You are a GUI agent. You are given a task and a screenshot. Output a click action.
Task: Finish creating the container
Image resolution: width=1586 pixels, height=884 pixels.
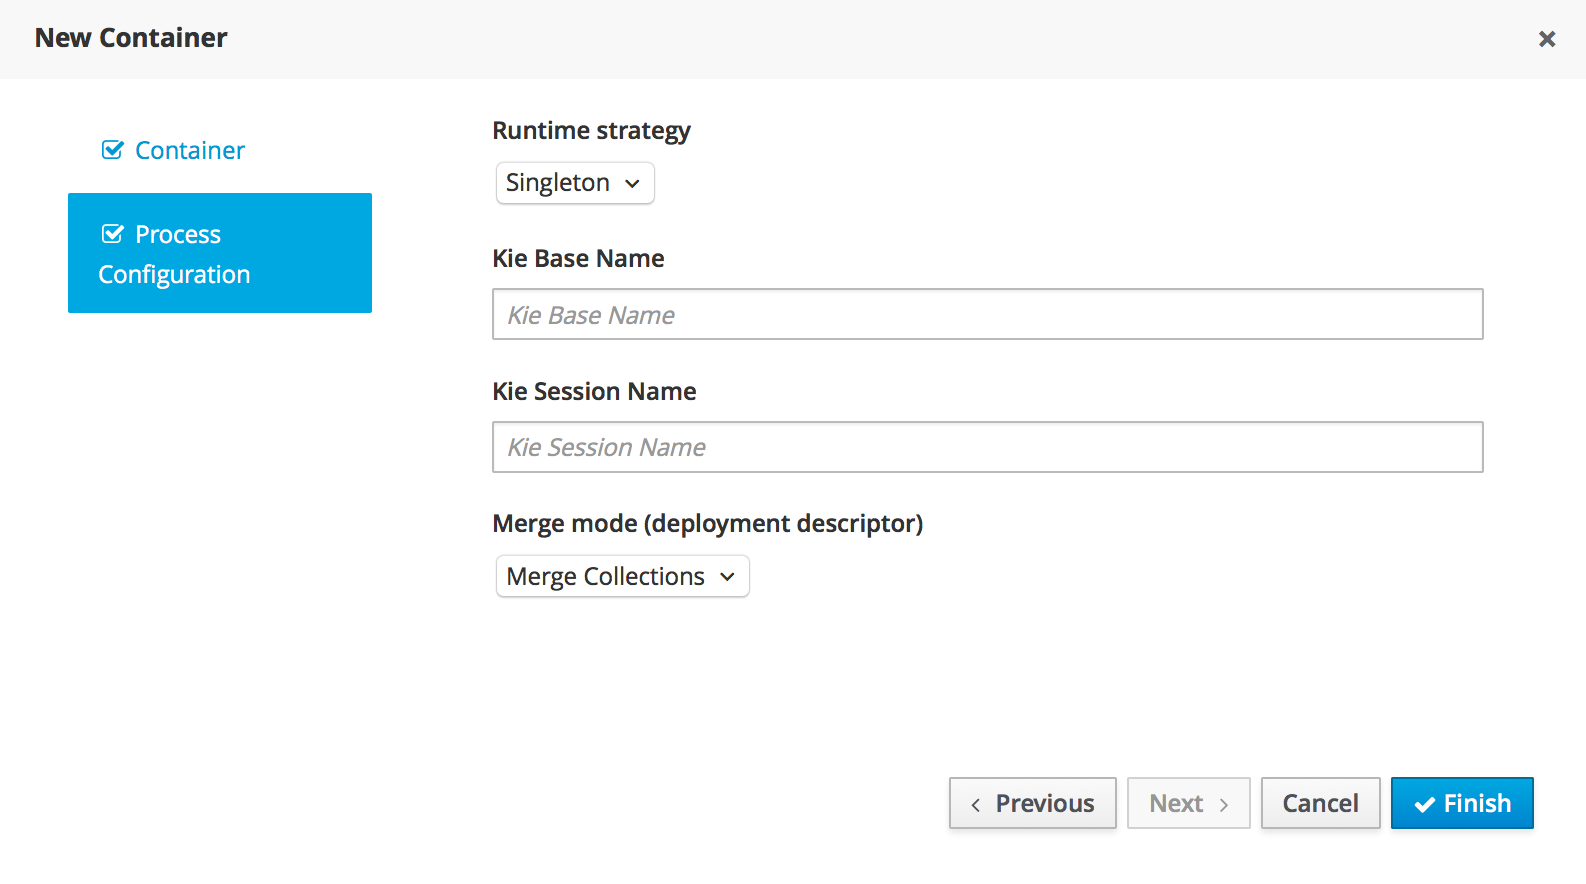point(1462,803)
